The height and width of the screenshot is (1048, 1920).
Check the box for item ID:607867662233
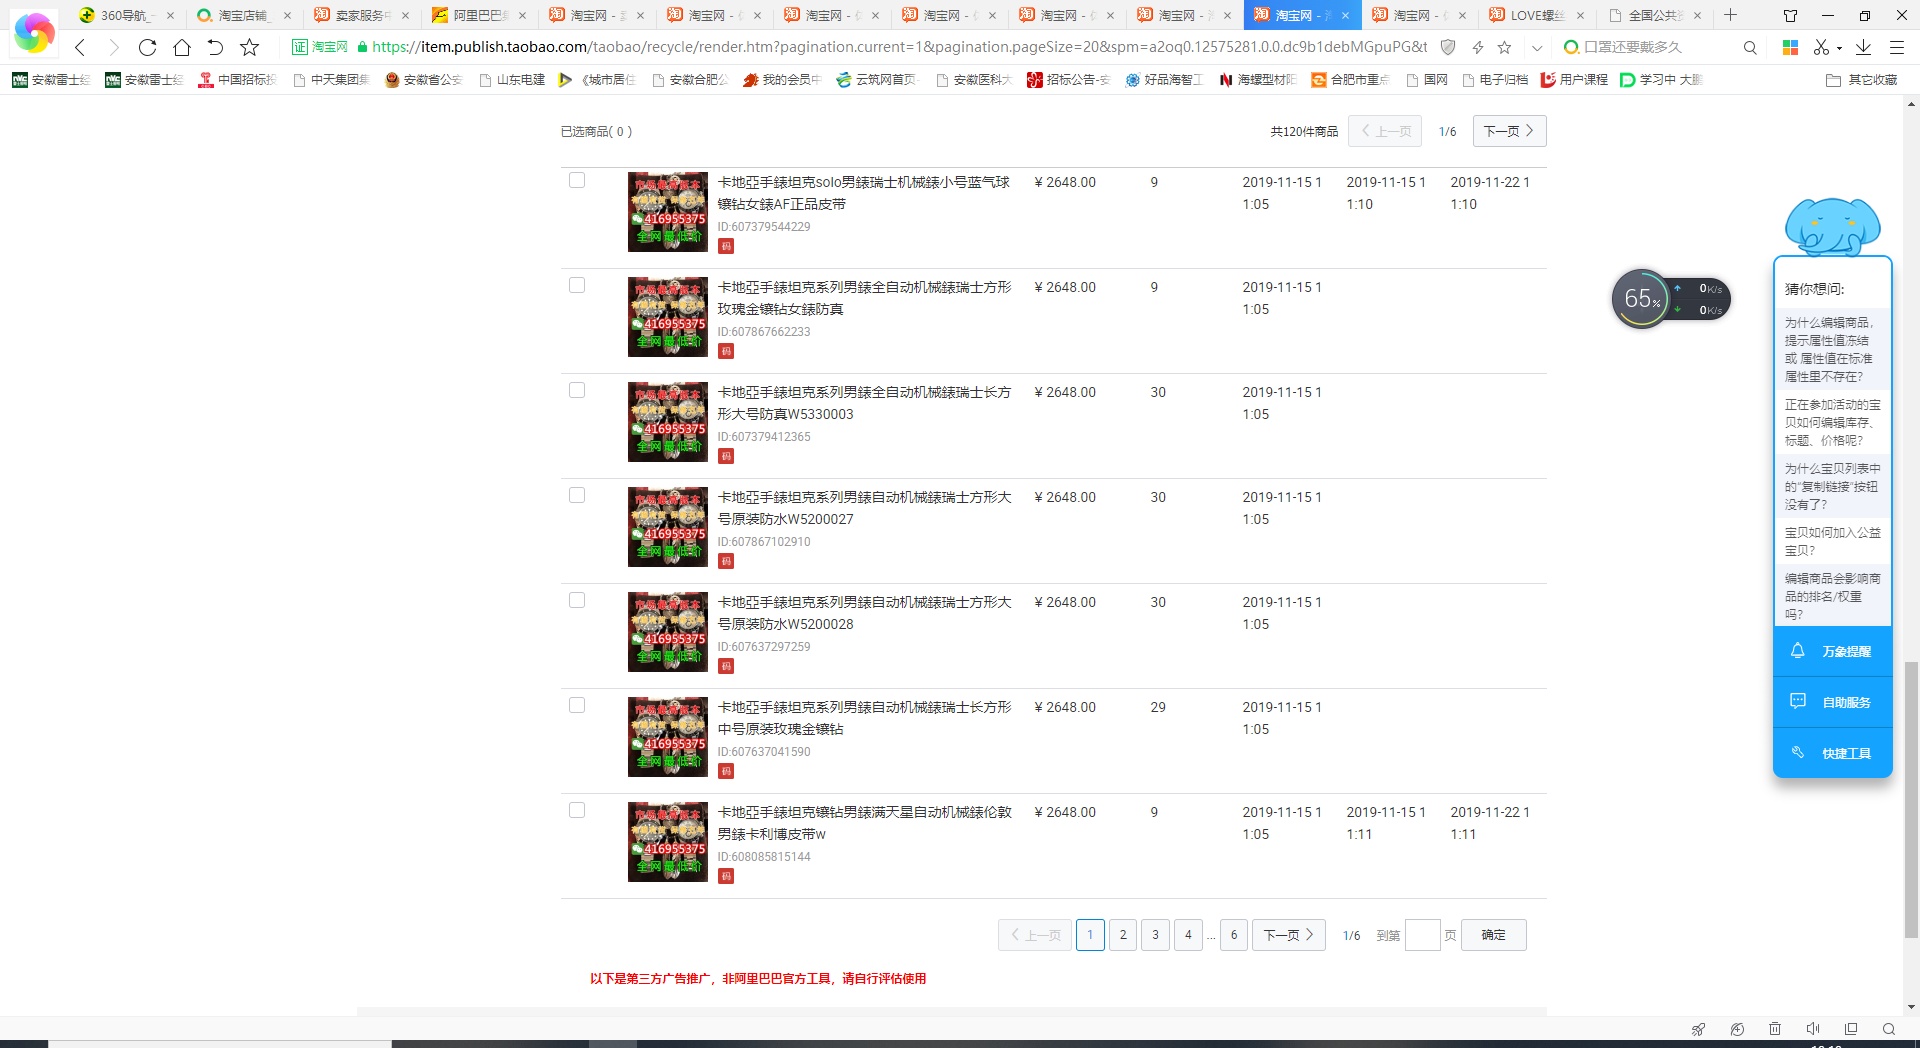coord(577,285)
